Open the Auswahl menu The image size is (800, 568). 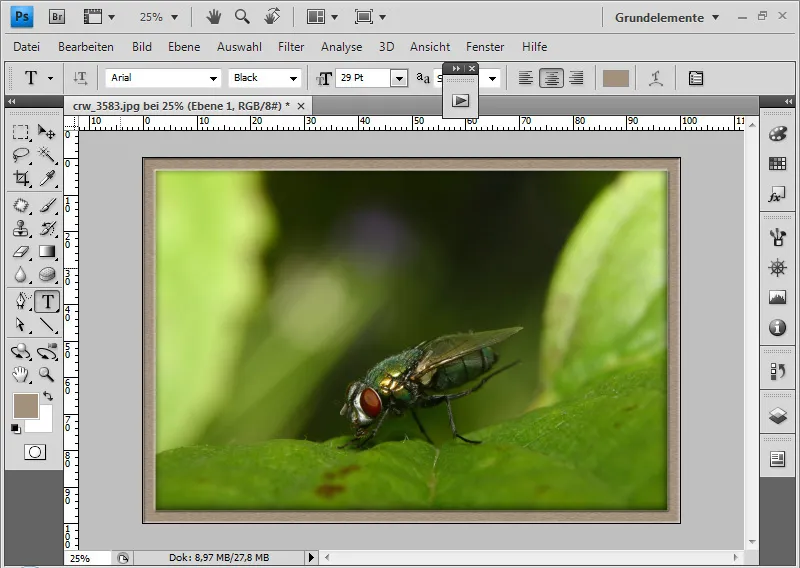point(239,47)
